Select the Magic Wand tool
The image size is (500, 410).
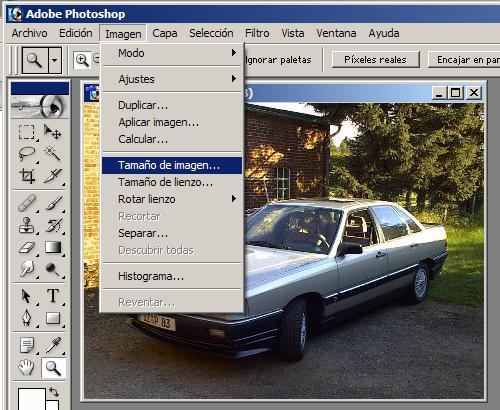coord(52,154)
